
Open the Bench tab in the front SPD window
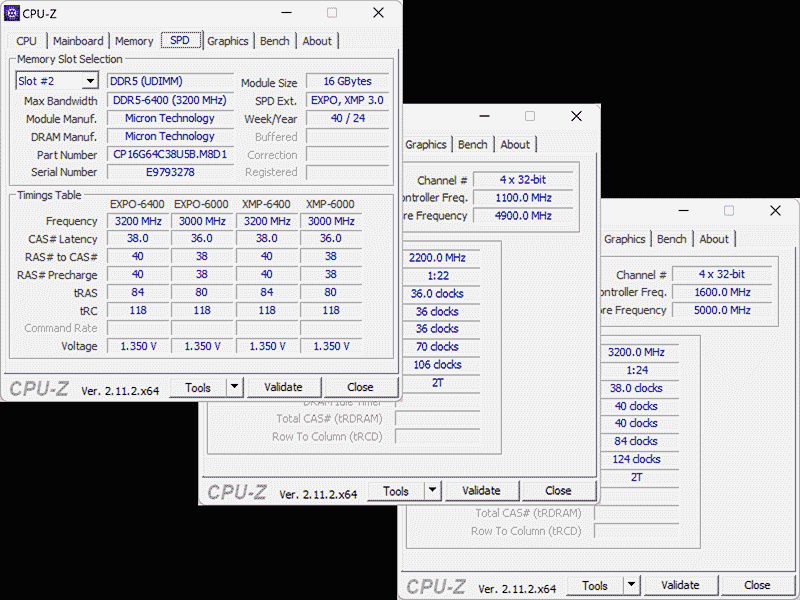click(x=275, y=41)
